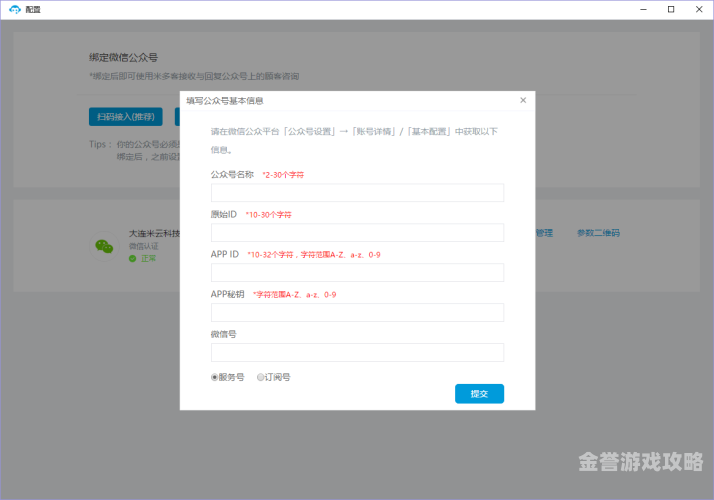The width and height of the screenshot is (714, 500).
Task: Click the 微信号 input field
Action: 357,352
